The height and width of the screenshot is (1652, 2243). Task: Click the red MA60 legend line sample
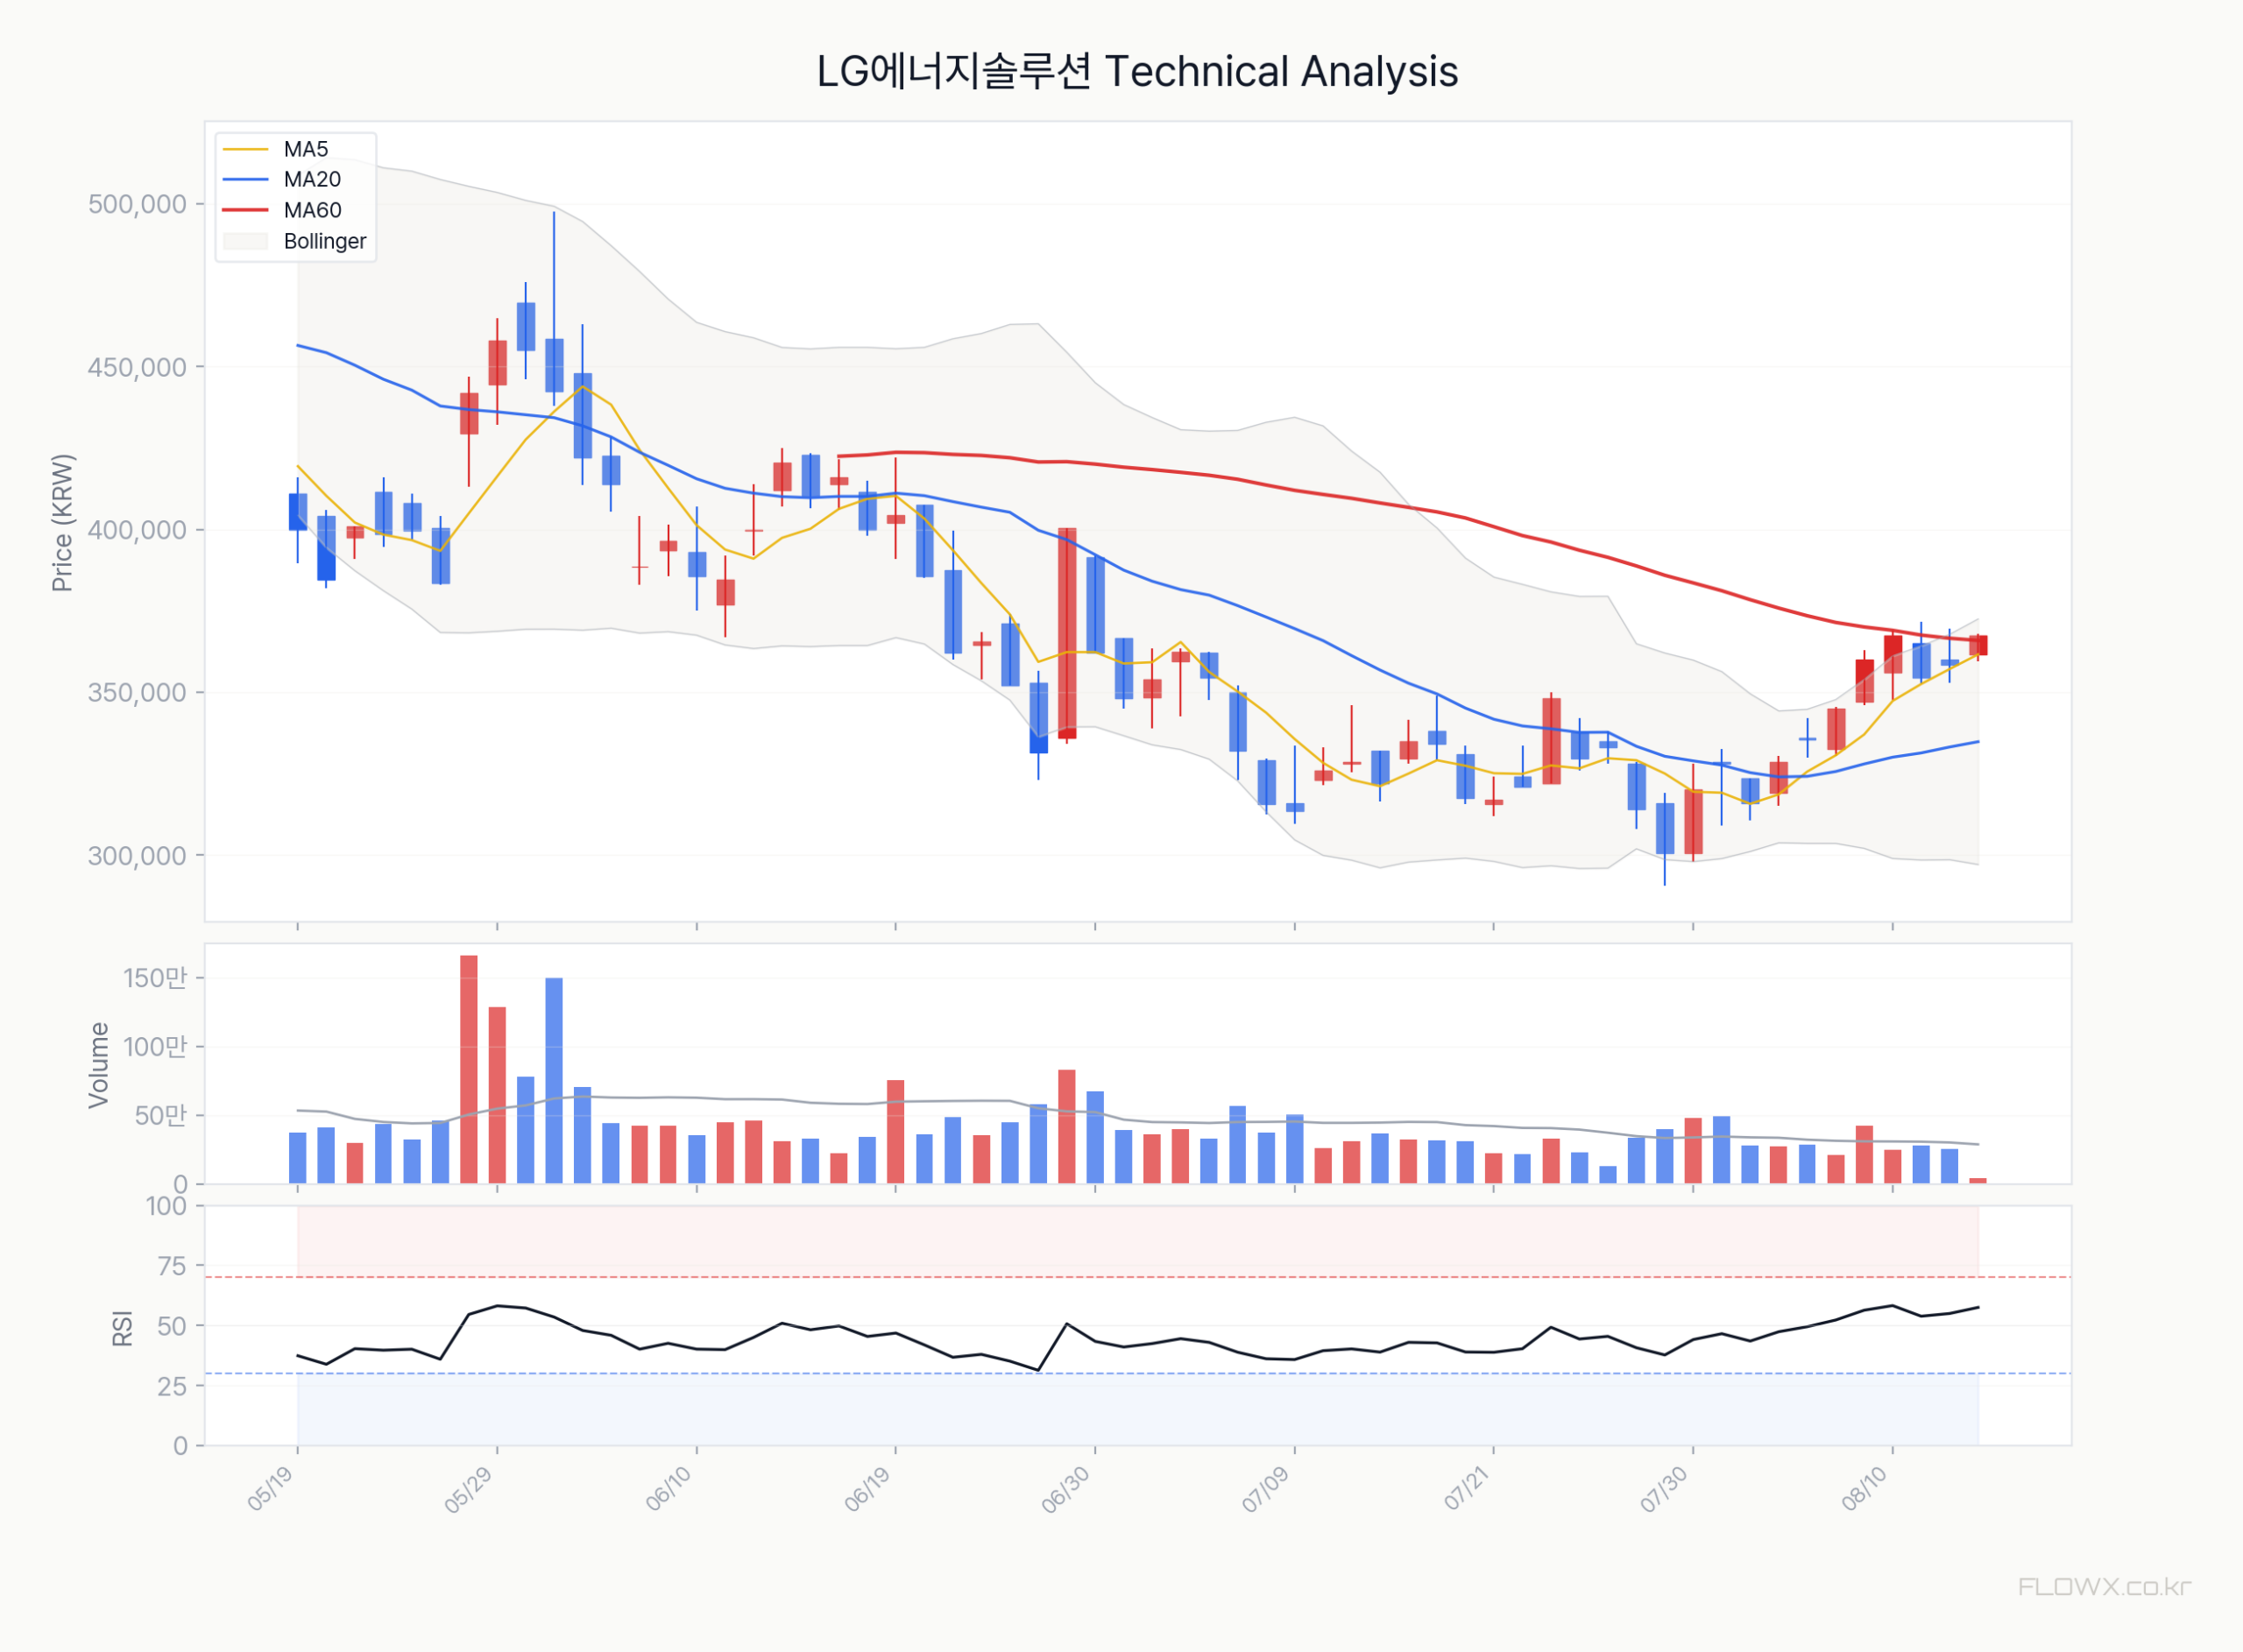coord(246,211)
